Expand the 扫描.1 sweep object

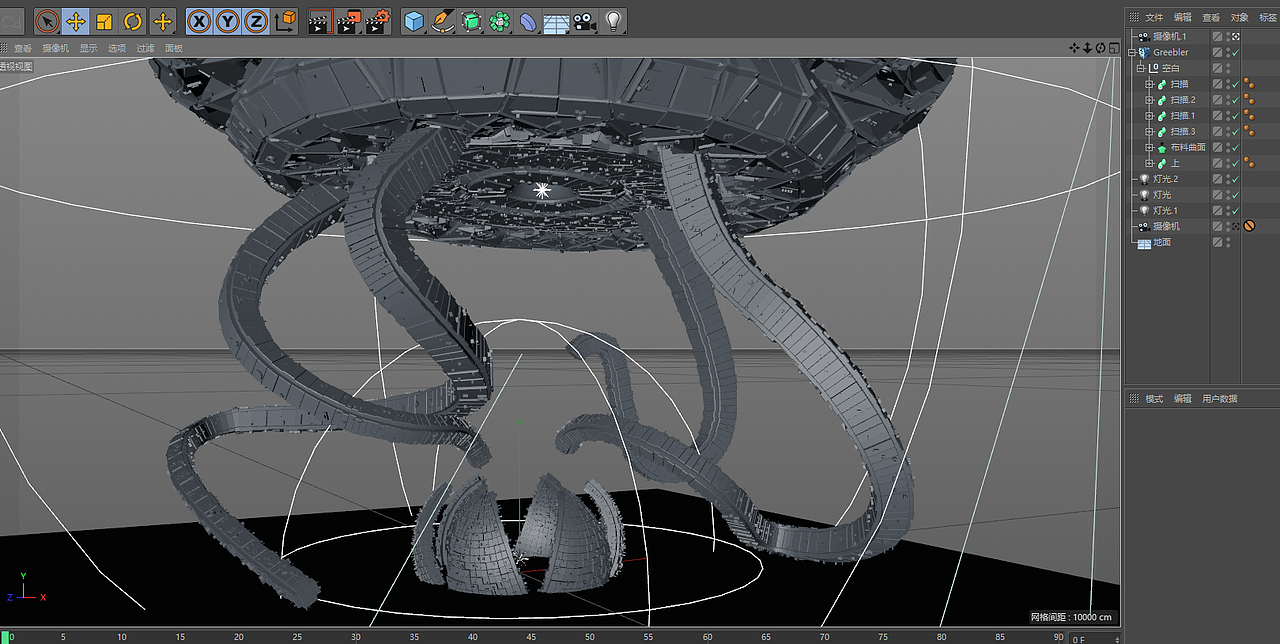(x=1150, y=116)
